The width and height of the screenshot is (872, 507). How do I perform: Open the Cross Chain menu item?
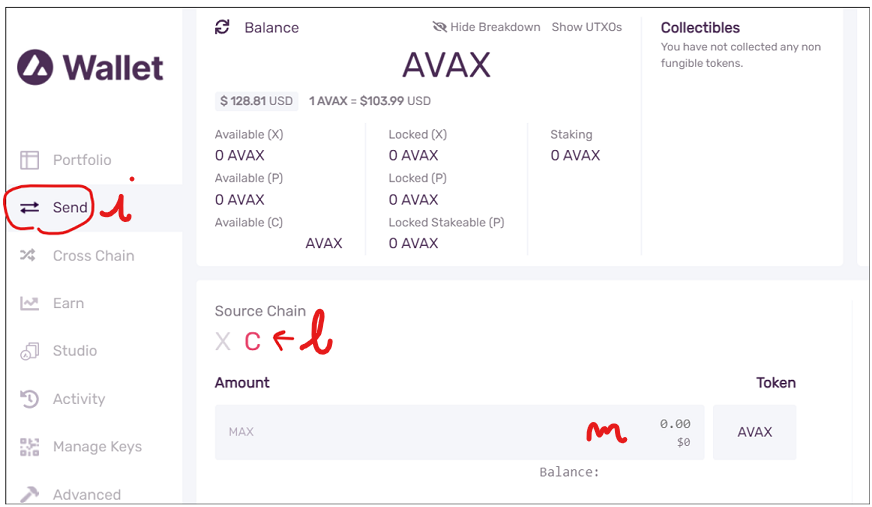point(93,256)
